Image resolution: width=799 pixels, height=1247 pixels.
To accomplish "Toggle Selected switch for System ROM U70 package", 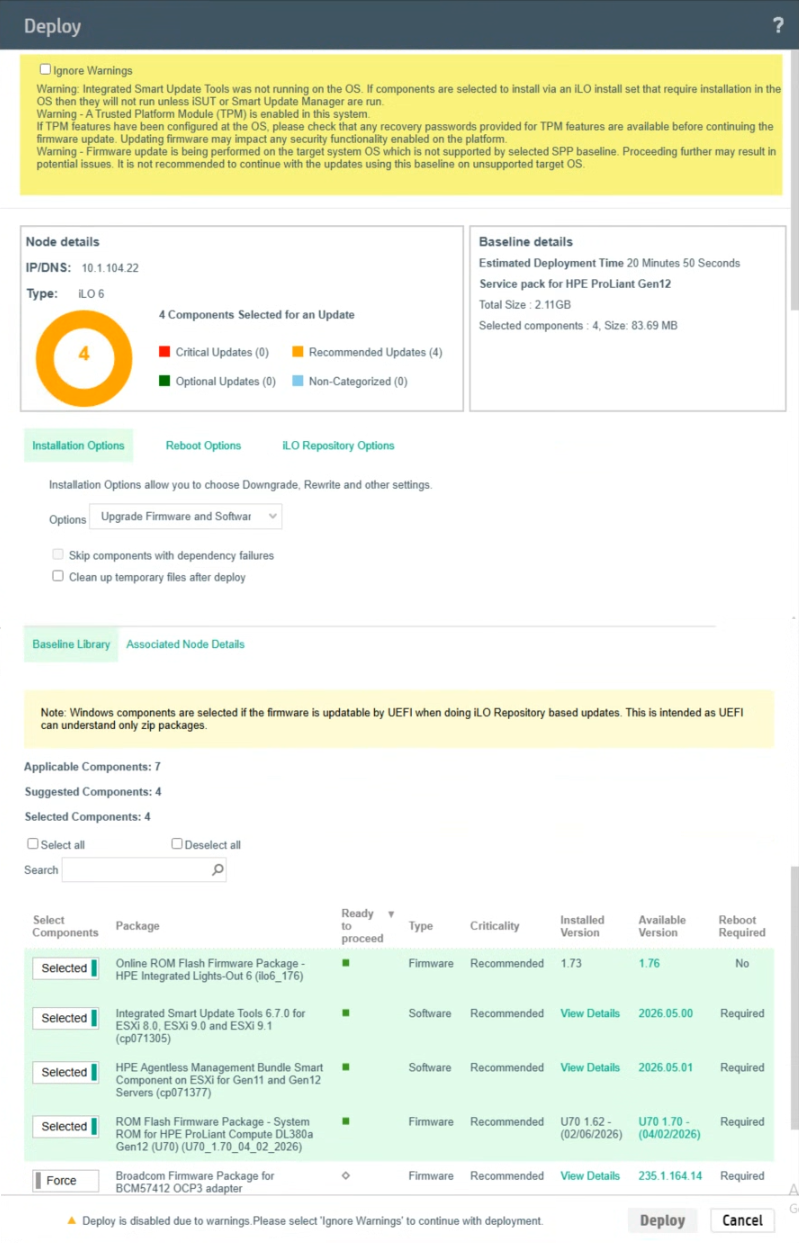I will 65,1126.
